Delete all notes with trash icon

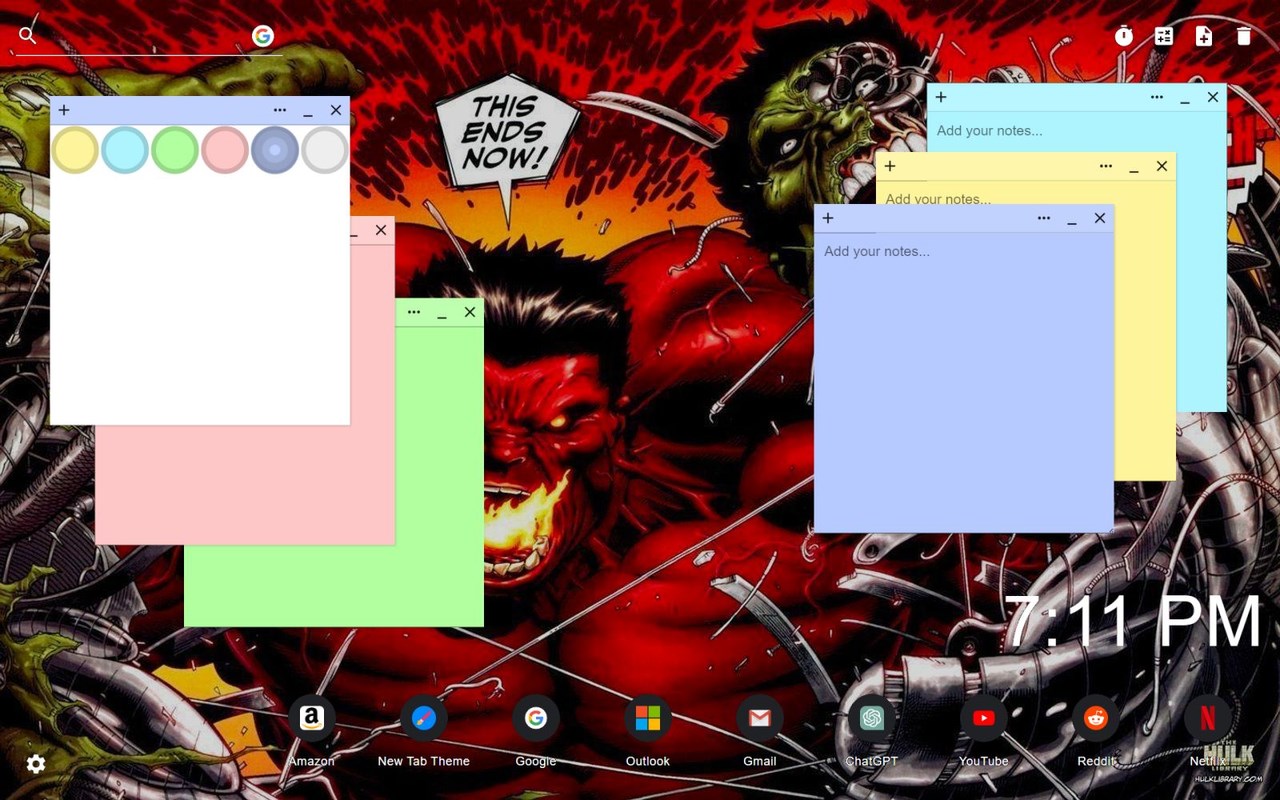[1244, 36]
